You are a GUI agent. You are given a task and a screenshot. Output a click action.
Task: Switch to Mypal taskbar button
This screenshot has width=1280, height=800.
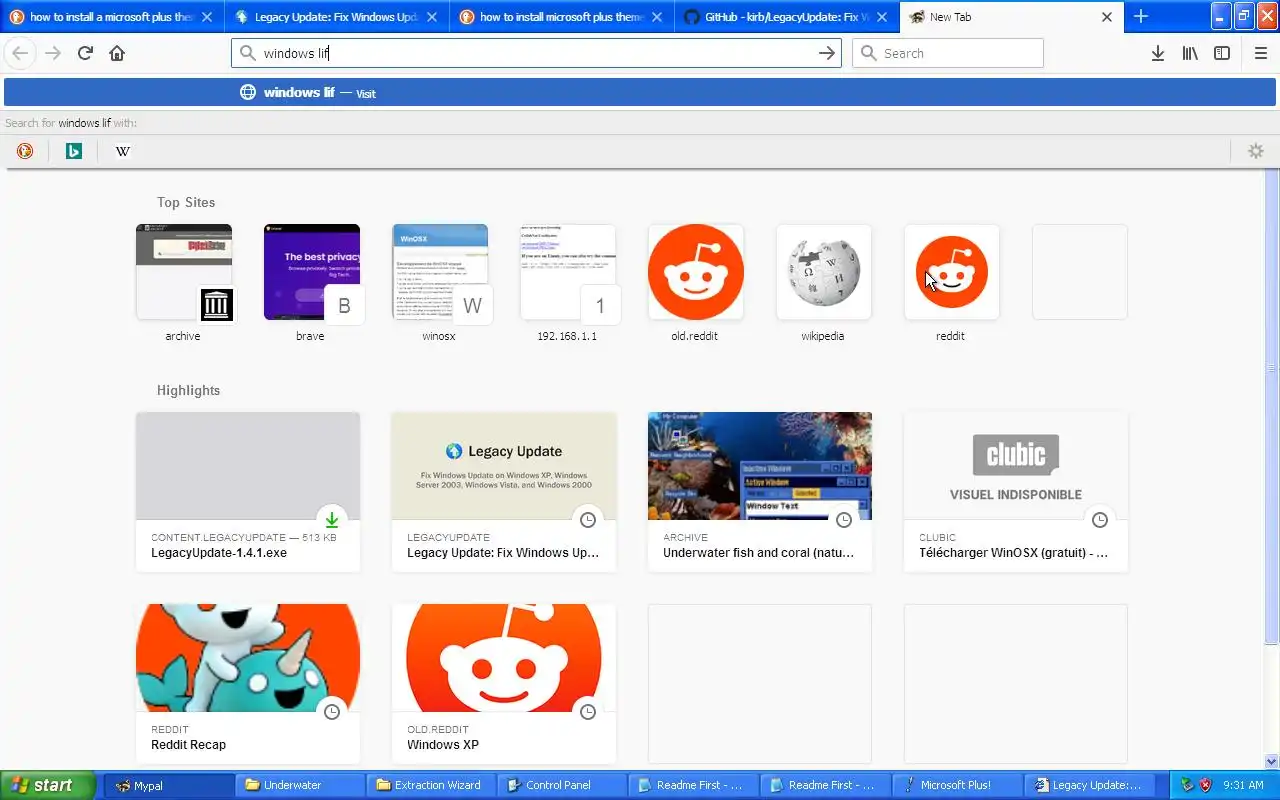[x=168, y=785]
